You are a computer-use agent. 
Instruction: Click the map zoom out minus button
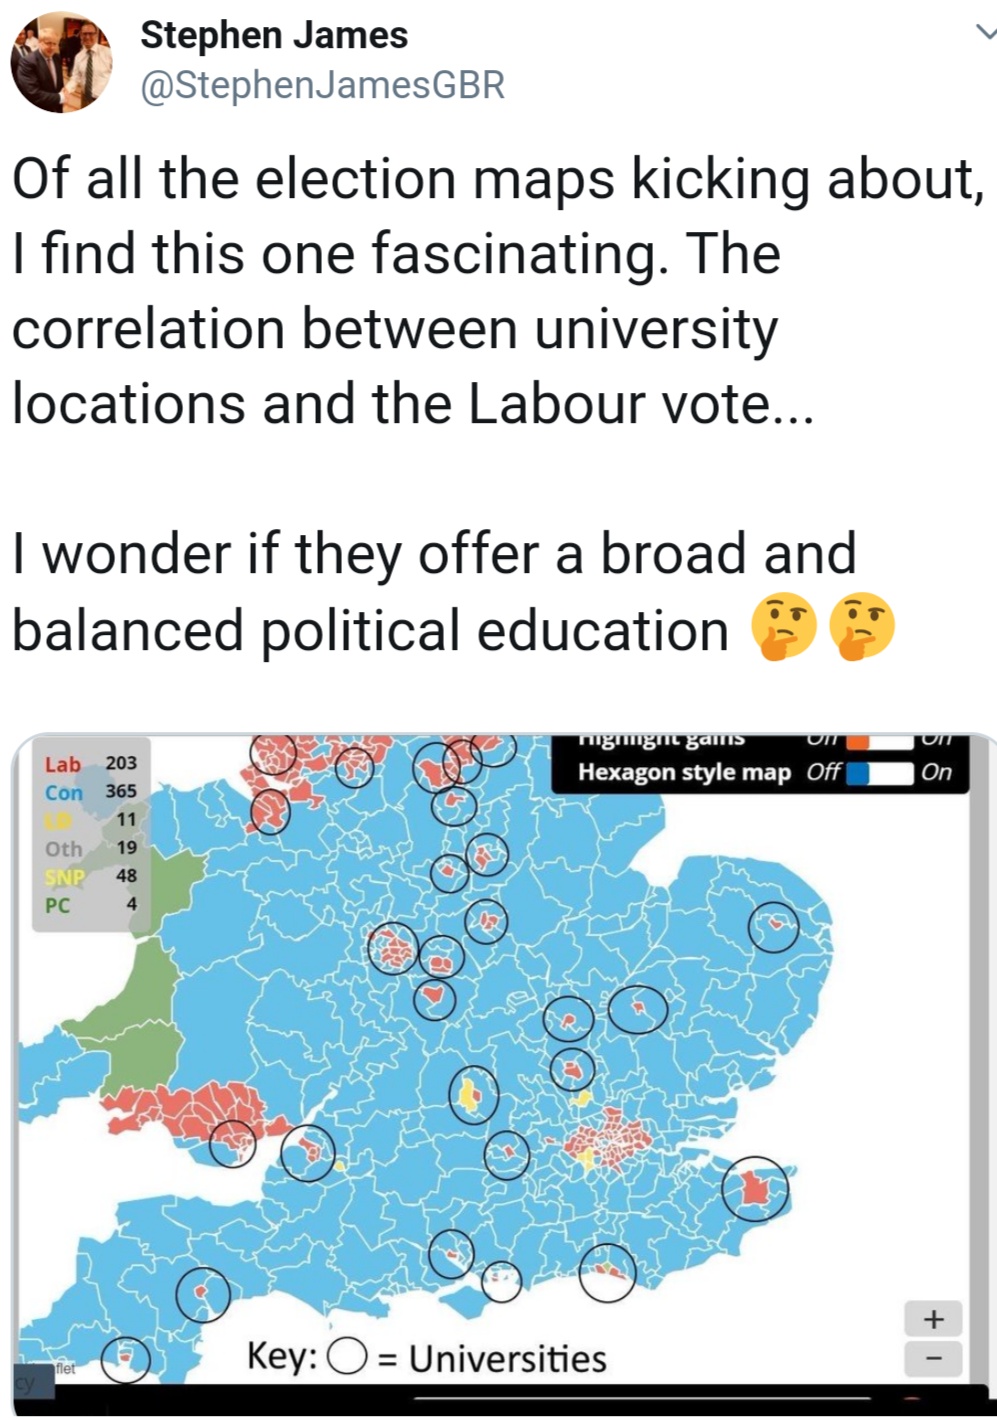point(933,1358)
